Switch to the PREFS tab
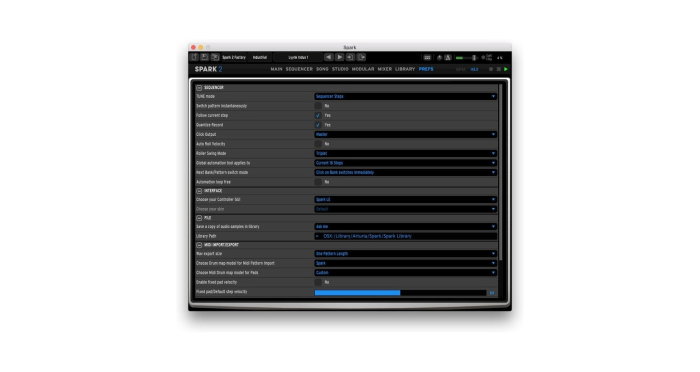The width and height of the screenshot is (700, 372). click(x=426, y=69)
